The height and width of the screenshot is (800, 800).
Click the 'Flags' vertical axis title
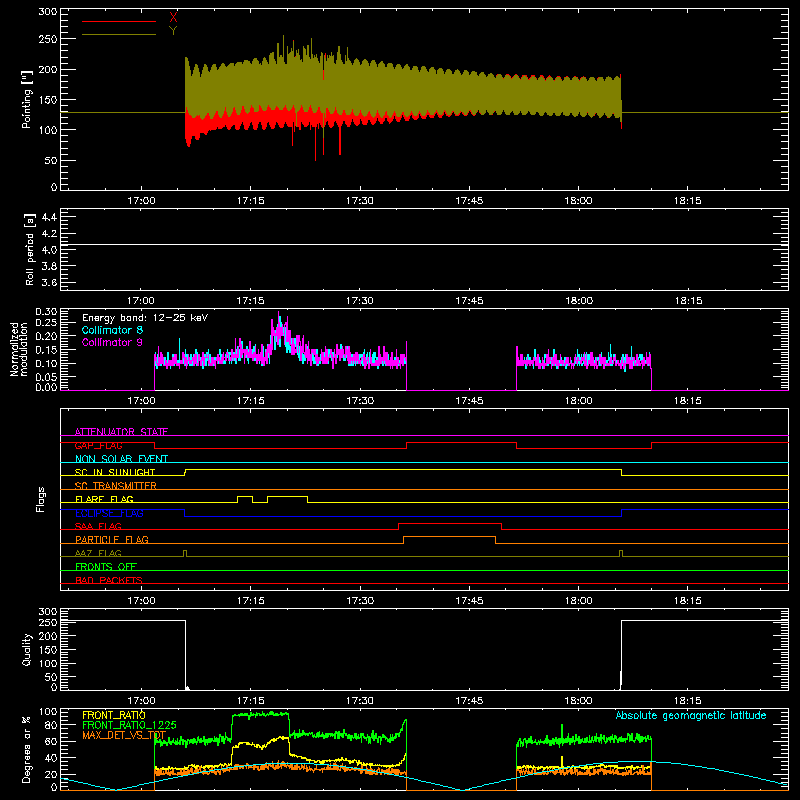point(41,499)
